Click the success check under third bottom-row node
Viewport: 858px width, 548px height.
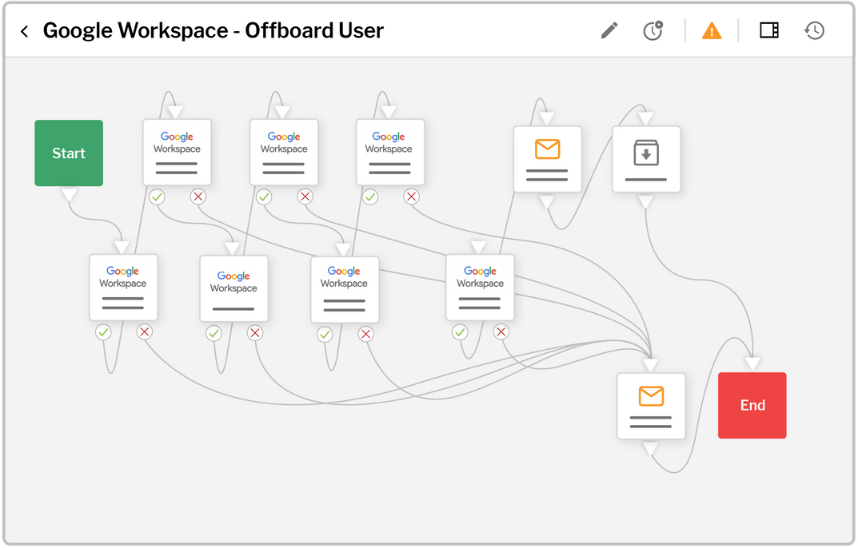(x=324, y=334)
